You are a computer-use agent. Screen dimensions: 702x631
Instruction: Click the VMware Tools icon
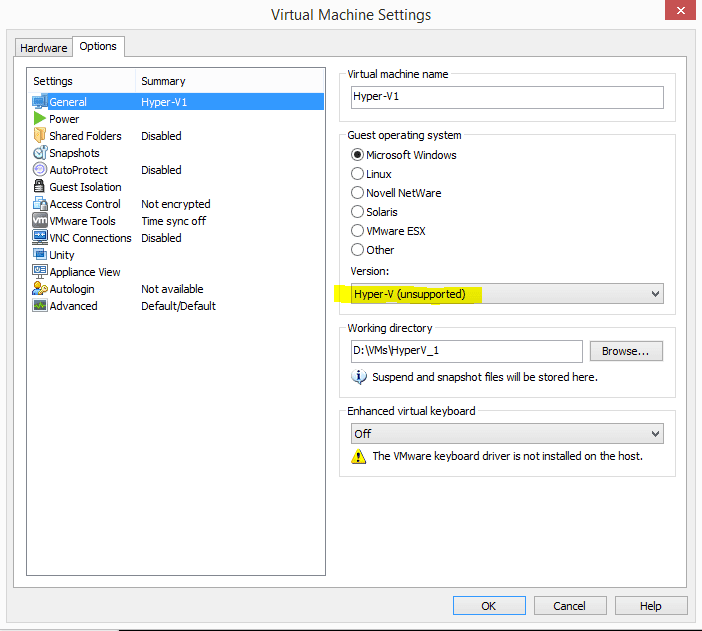pyautogui.click(x=40, y=221)
